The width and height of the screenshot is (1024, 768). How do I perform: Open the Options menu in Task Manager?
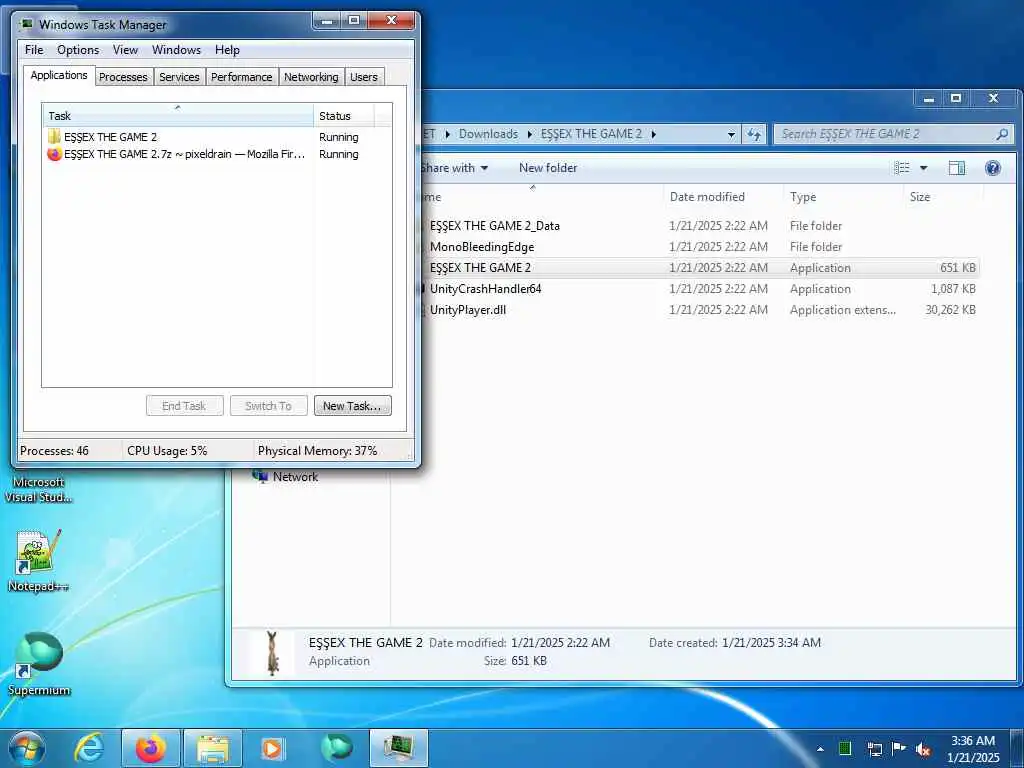pos(78,50)
